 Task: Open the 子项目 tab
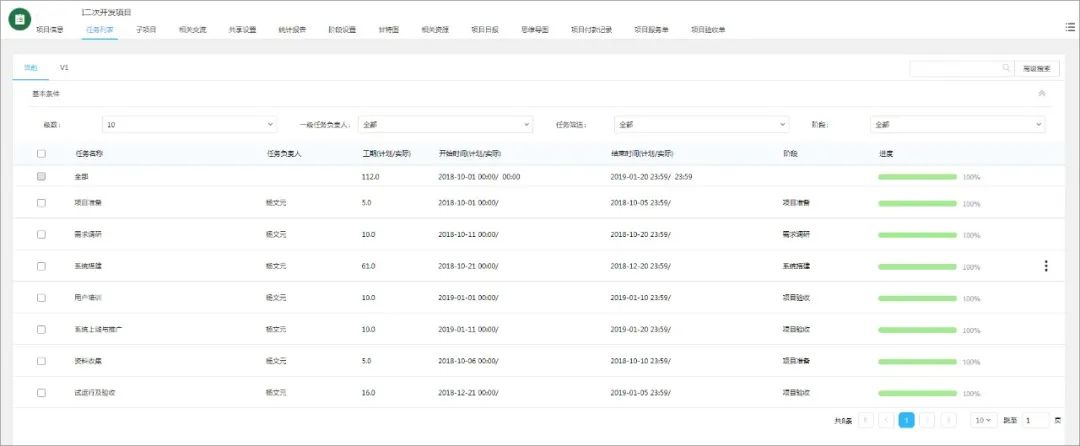(146, 30)
